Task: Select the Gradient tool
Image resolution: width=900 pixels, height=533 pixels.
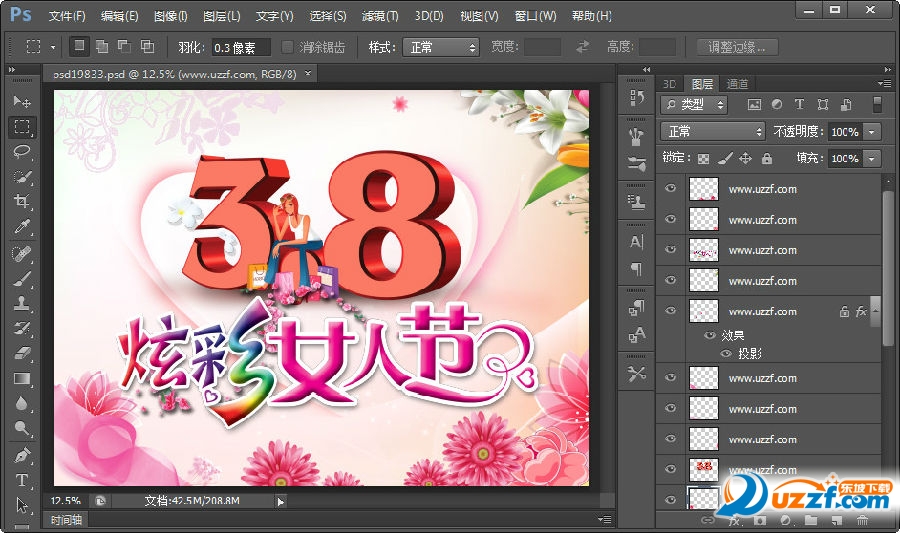Action: coord(22,379)
